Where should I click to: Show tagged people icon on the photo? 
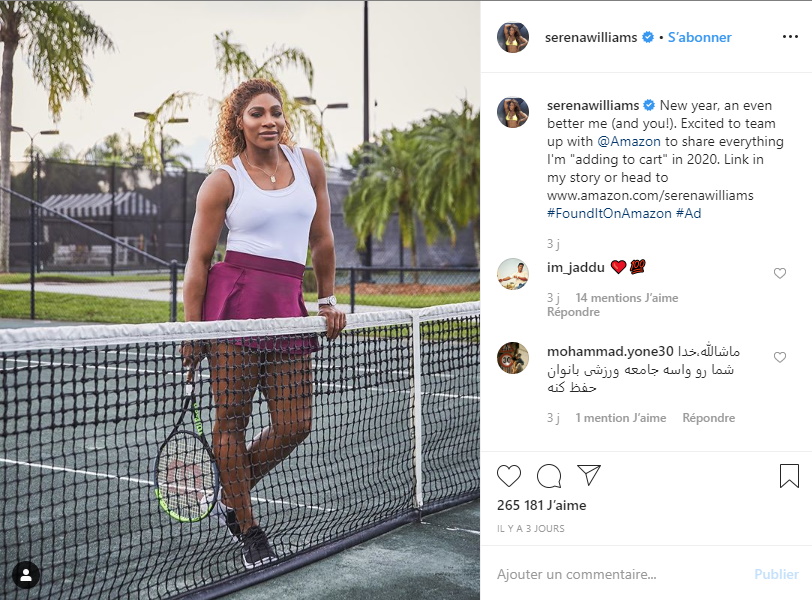coord(26,575)
